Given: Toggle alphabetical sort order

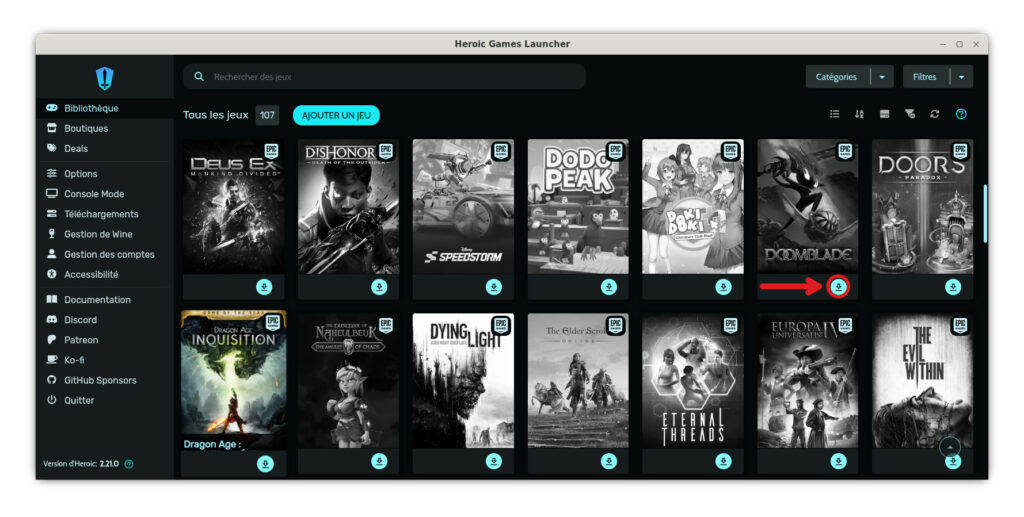Looking at the screenshot, I should (859, 114).
